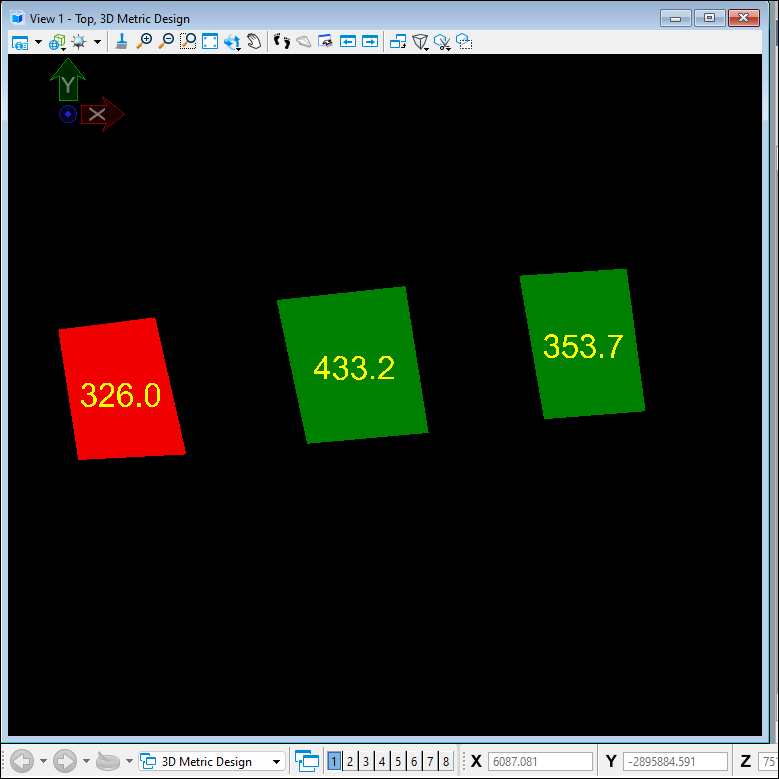Open the Change View Perspective icon
The image size is (779, 779).
tap(420, 42)
